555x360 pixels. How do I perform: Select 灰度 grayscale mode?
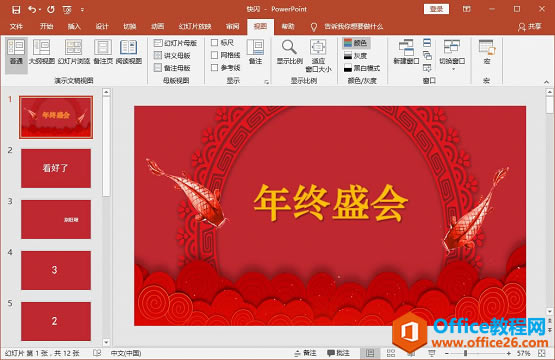tap(356, 56)
